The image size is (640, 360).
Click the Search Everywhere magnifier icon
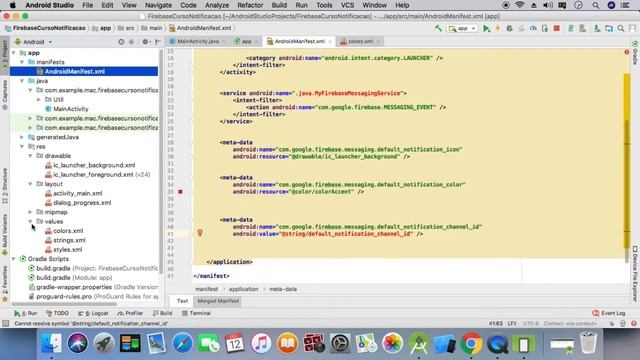621,28
